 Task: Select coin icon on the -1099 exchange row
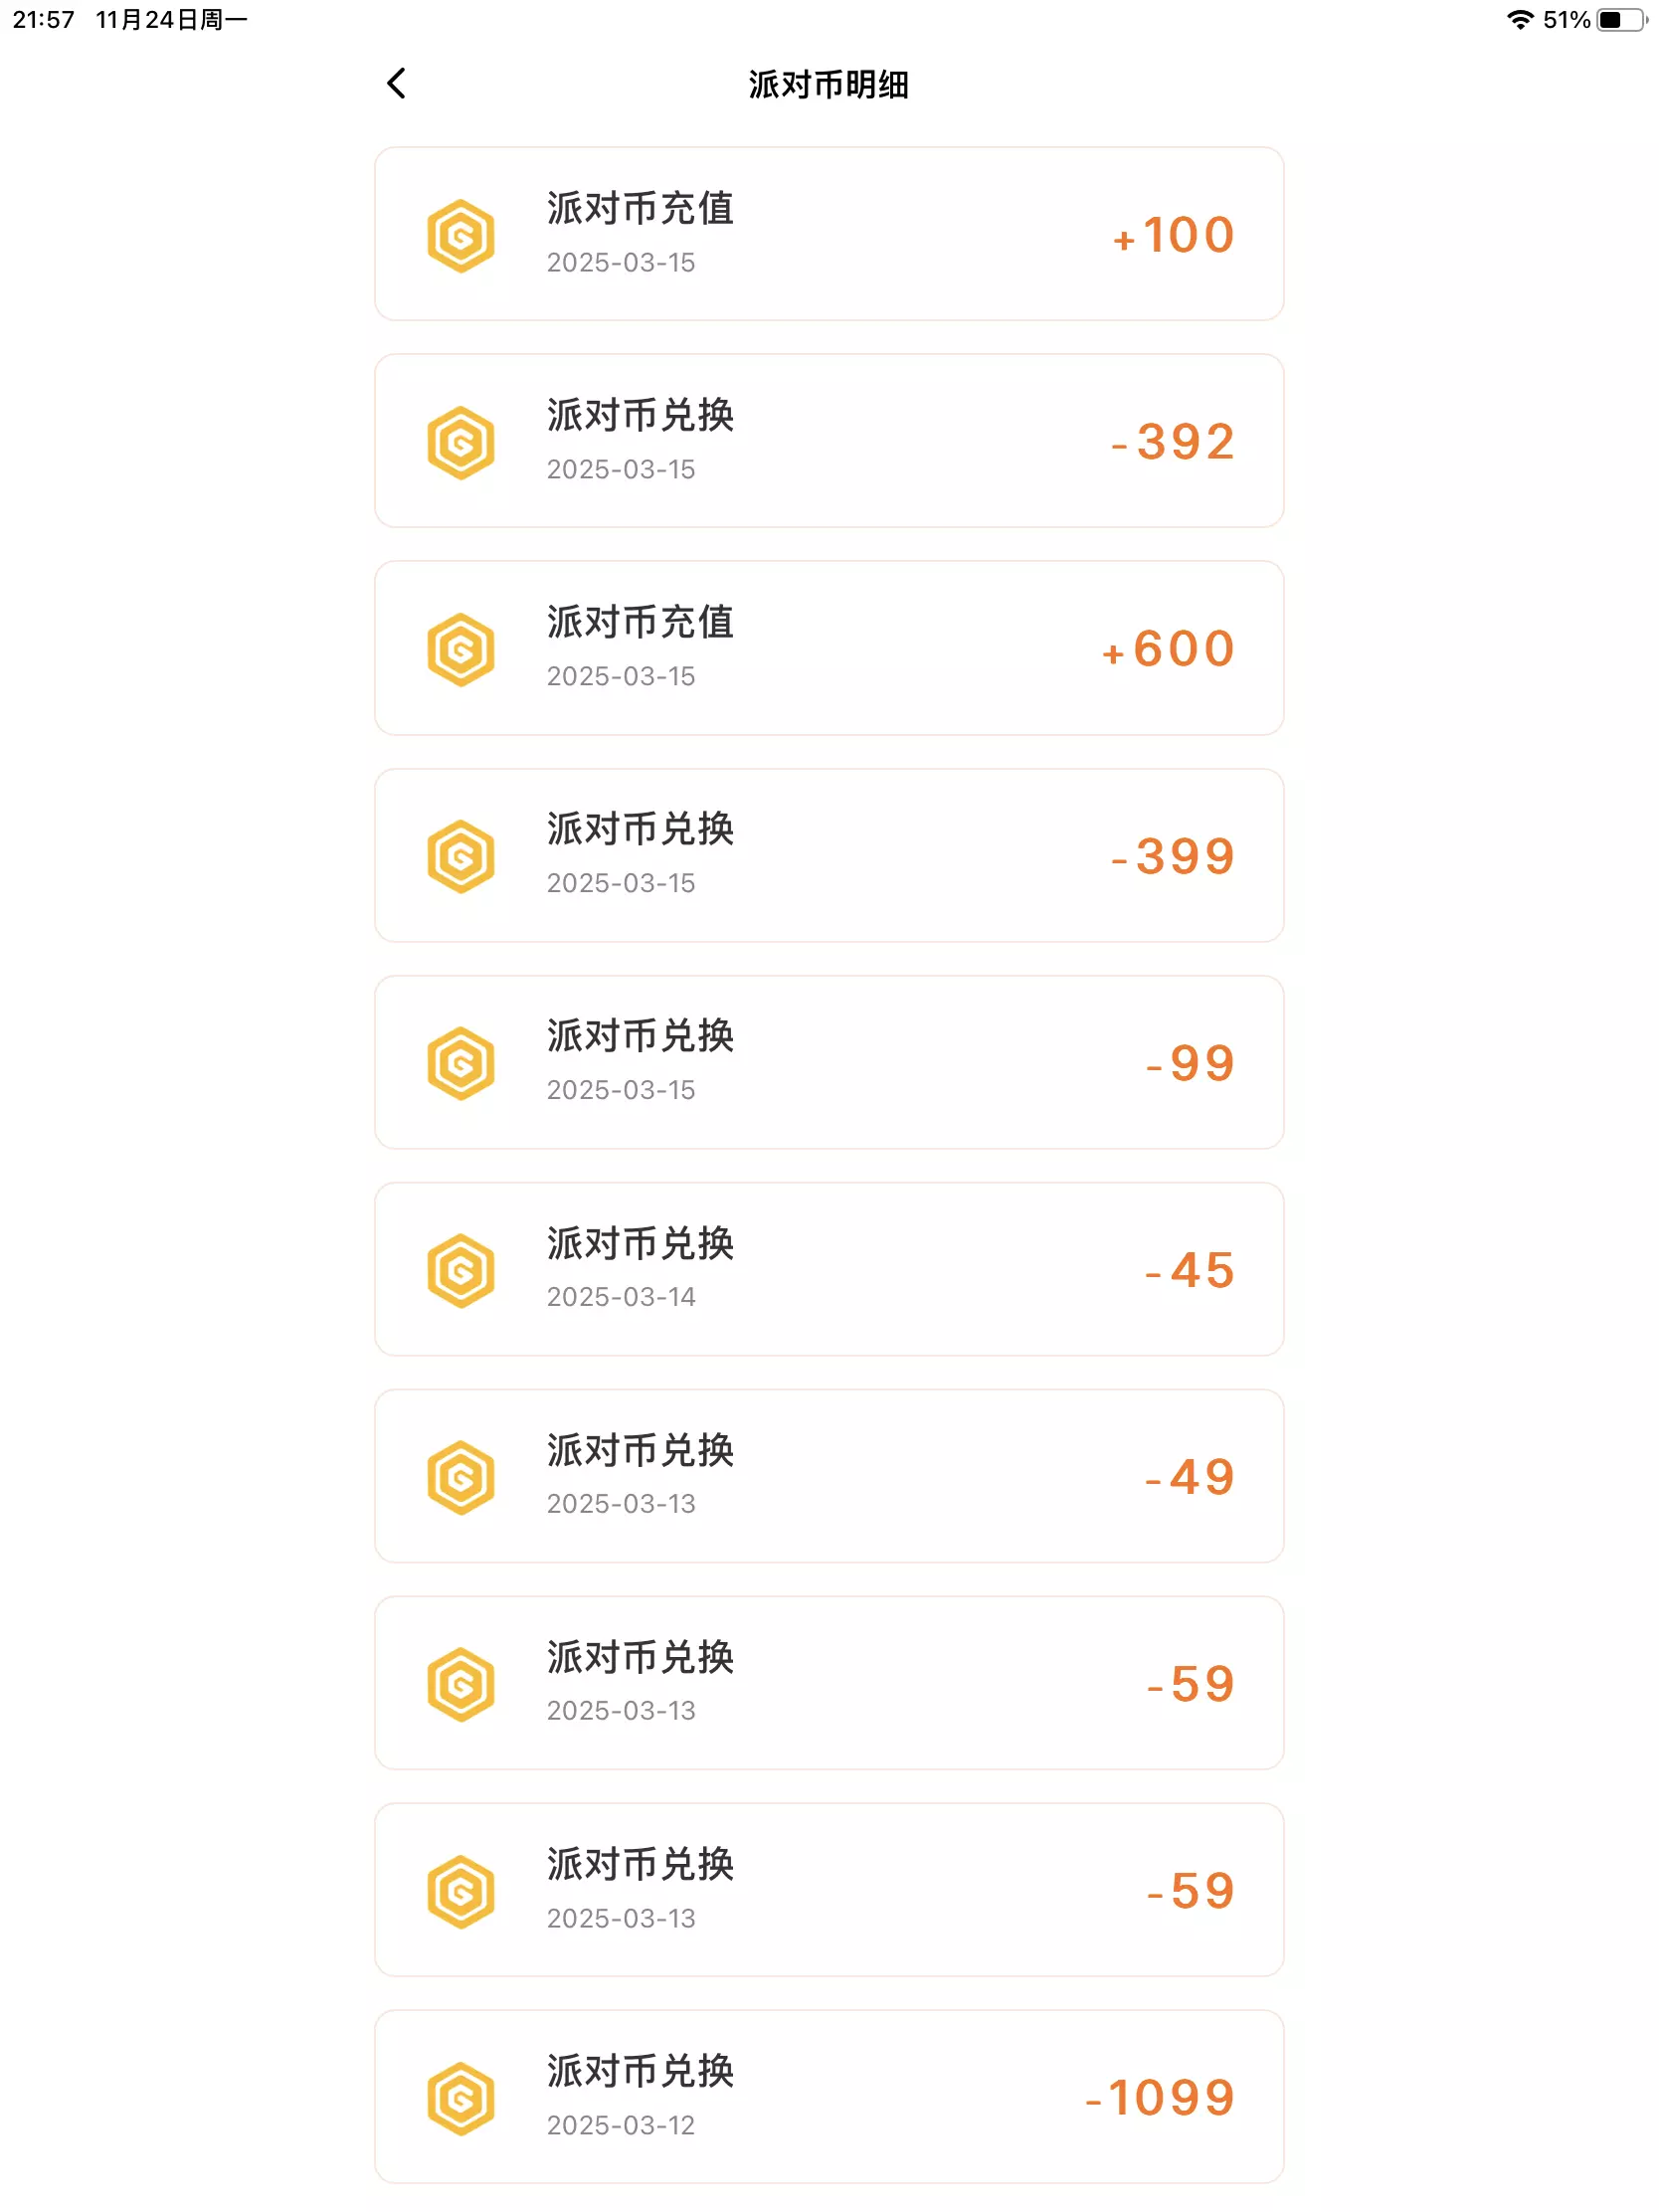point(461,2098)
